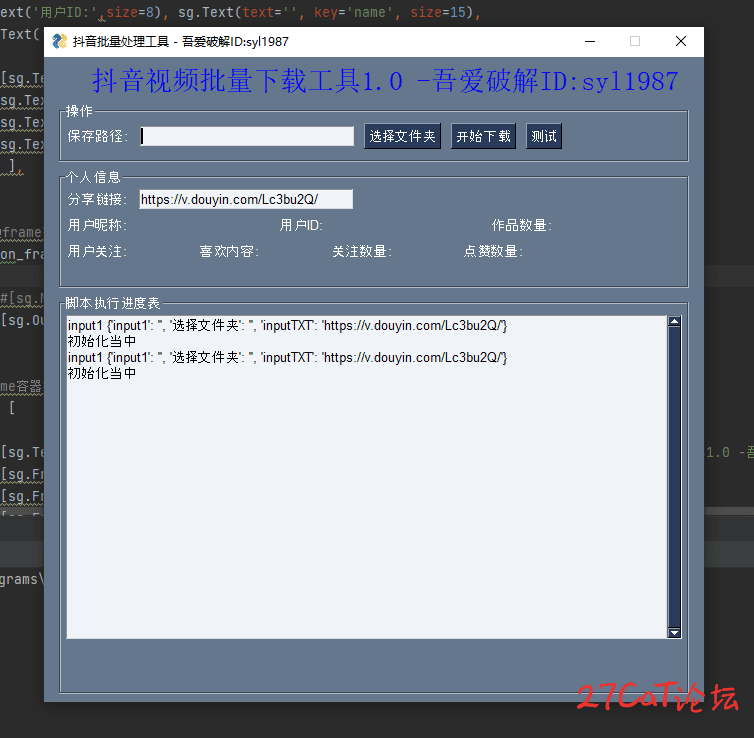The height and width of the screenshot is (738, 754).
Task: Select the 用户关注 label
Action: pyautogui.click(x=97, y=251)
